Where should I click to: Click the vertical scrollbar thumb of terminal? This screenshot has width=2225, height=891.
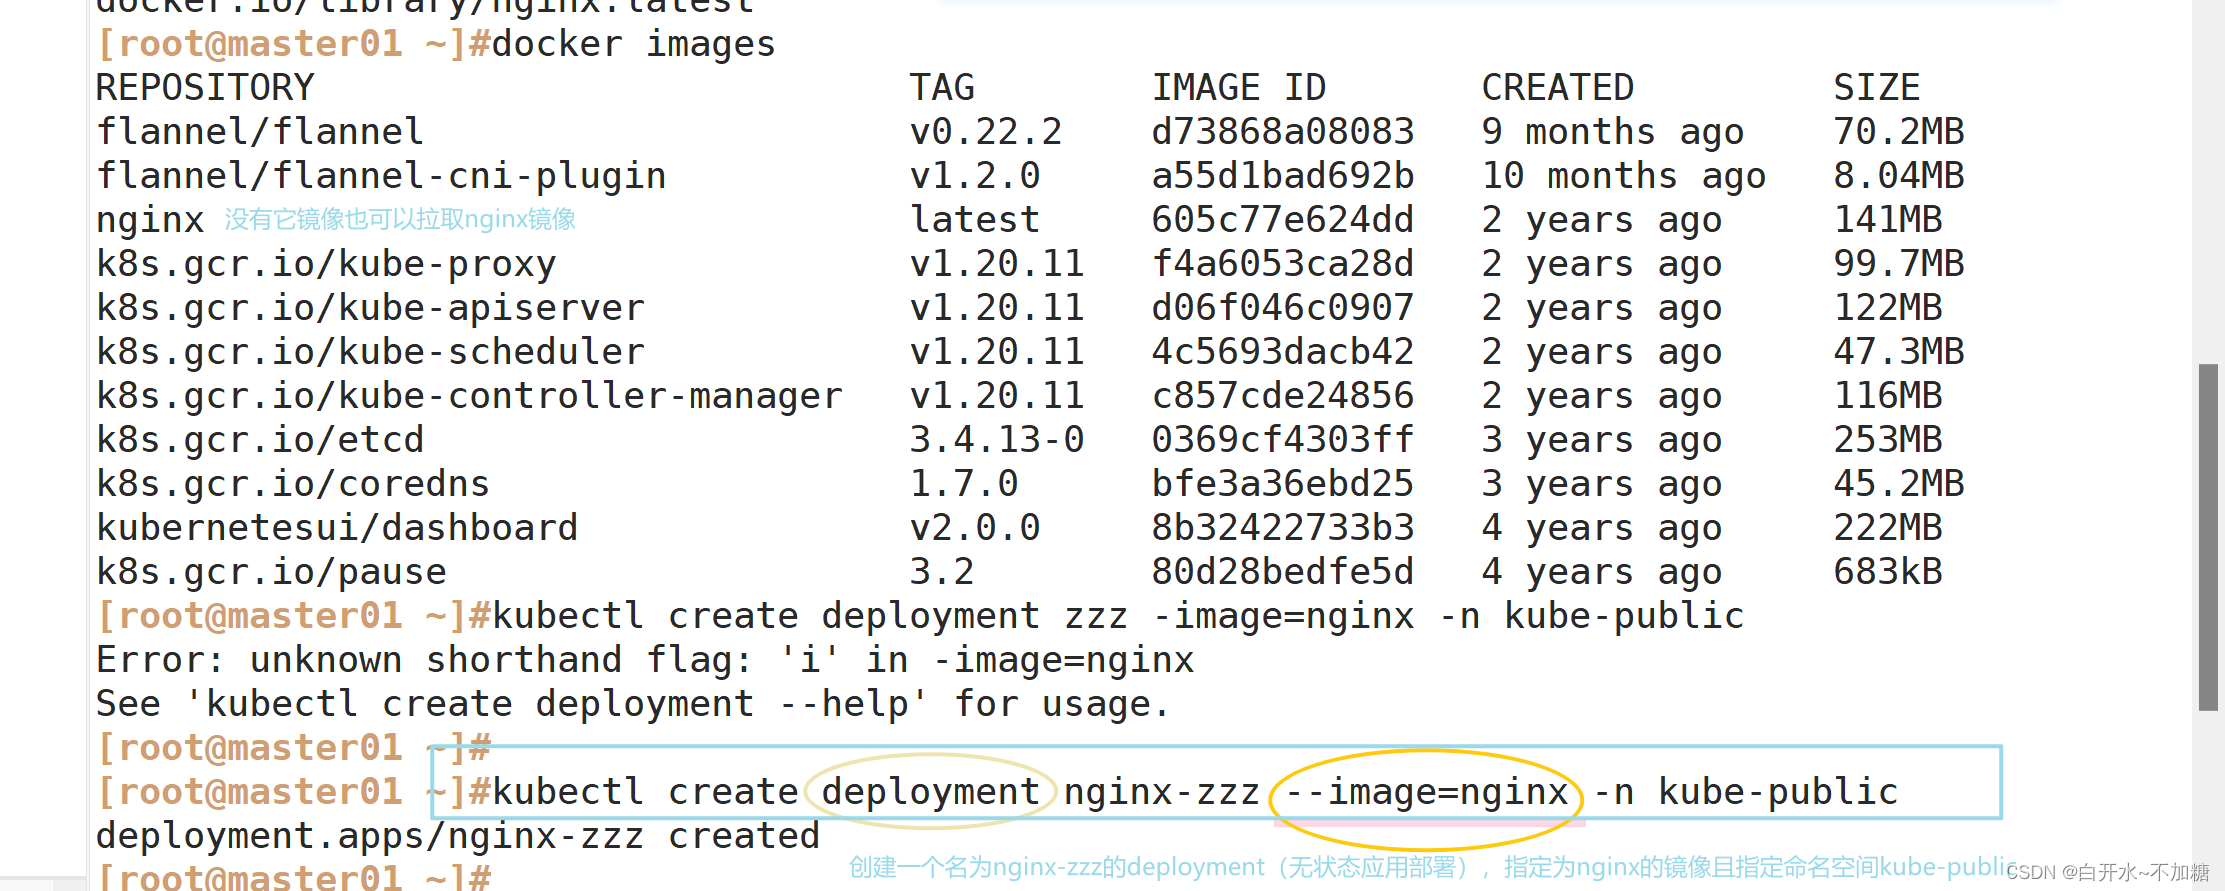tap(2208, 538)
